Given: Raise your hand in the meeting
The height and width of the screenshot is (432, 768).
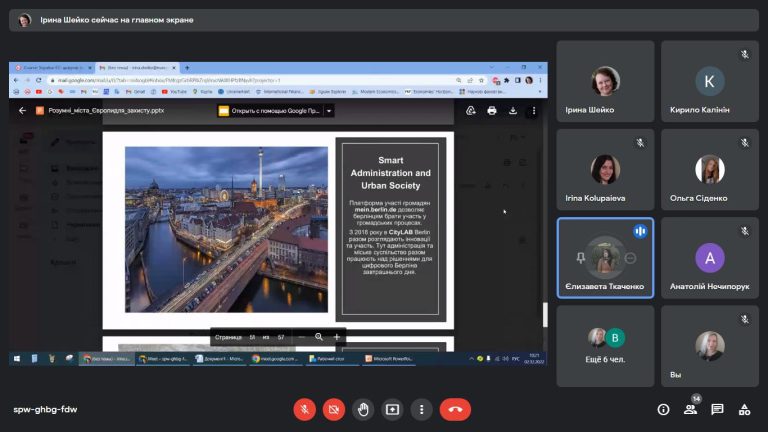Looking at the screenshot, I should tap(363, 409).
